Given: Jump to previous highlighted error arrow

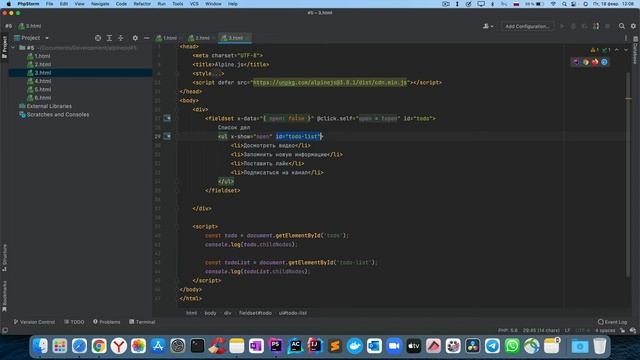Looking at the screenshot, I should click(x=617, y=50).
